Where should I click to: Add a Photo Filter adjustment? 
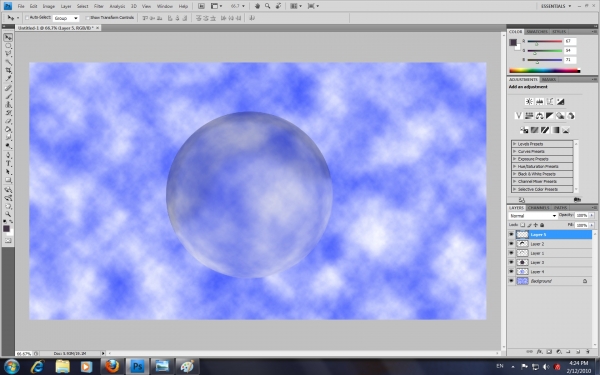[560, 116]
